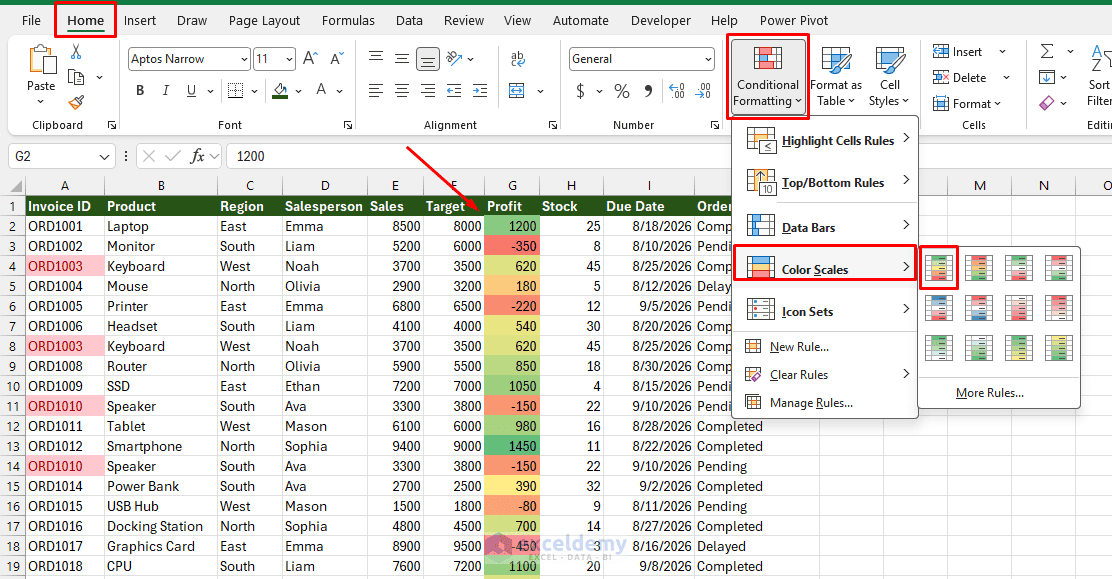Open the Insert cells dropdown arrow
1112x579 pixels.
(1002, 51)
